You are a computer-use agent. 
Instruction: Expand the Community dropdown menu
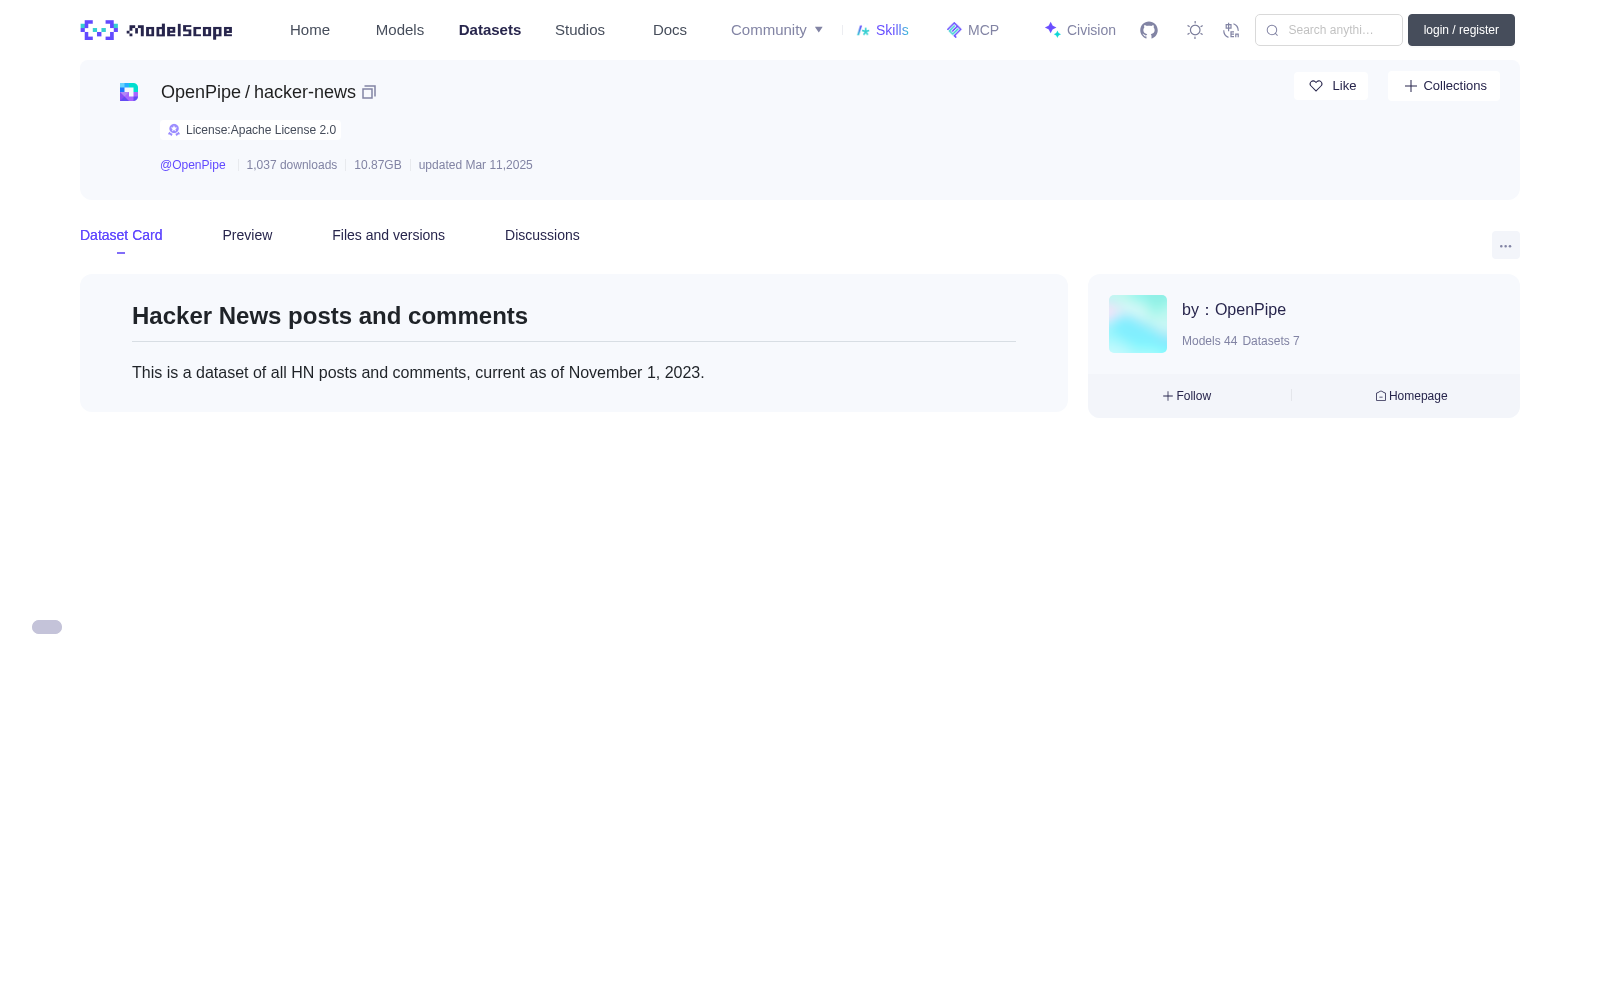tap(777, 30)
